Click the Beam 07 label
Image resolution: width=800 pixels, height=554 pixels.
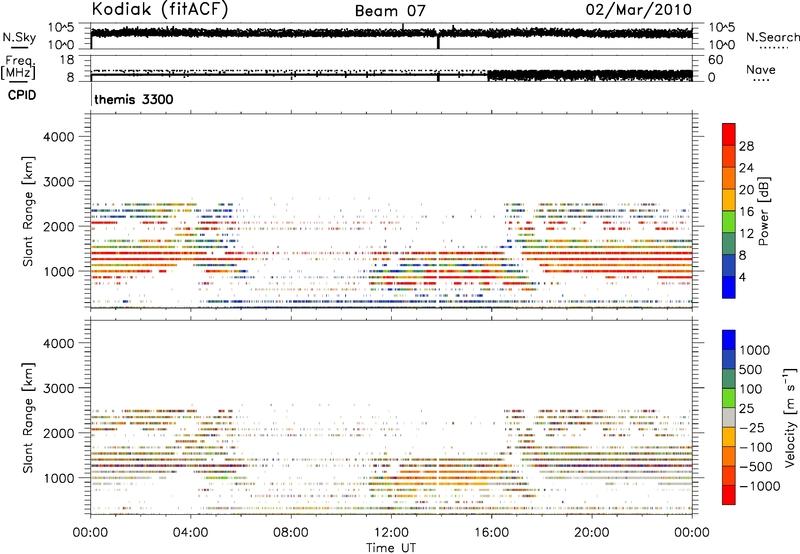(x=390, y=11)
